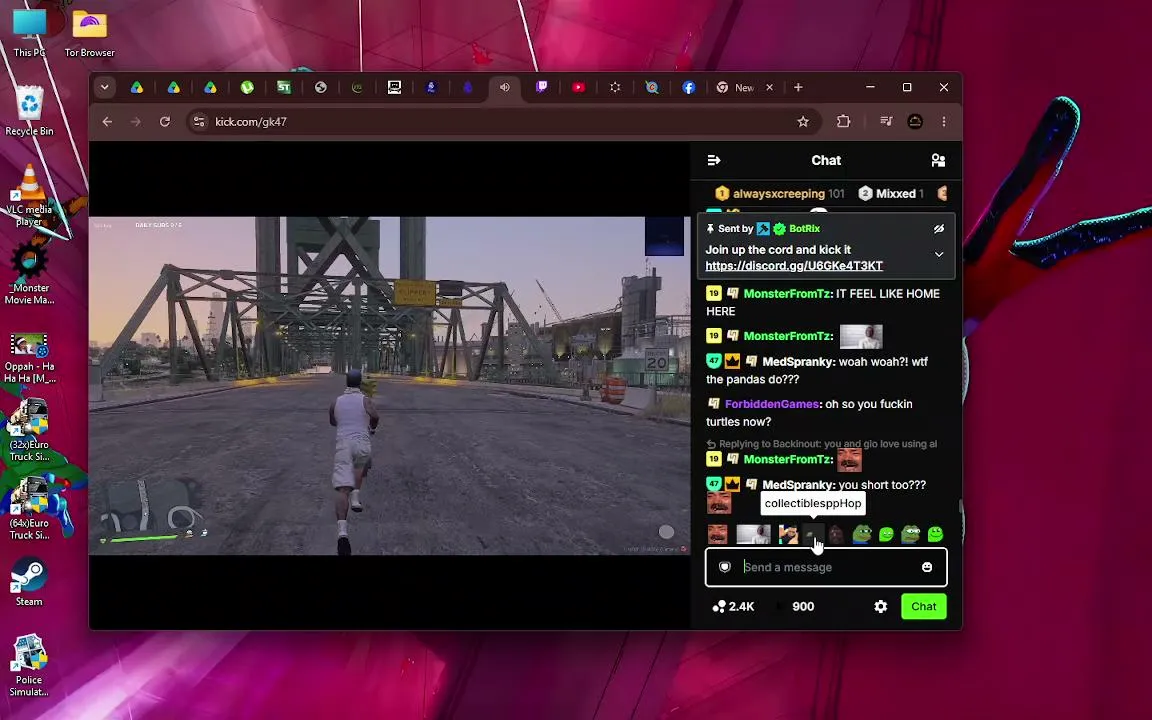Open Mixxed gifter entry

pyautogui.click(x=890, y=193)
